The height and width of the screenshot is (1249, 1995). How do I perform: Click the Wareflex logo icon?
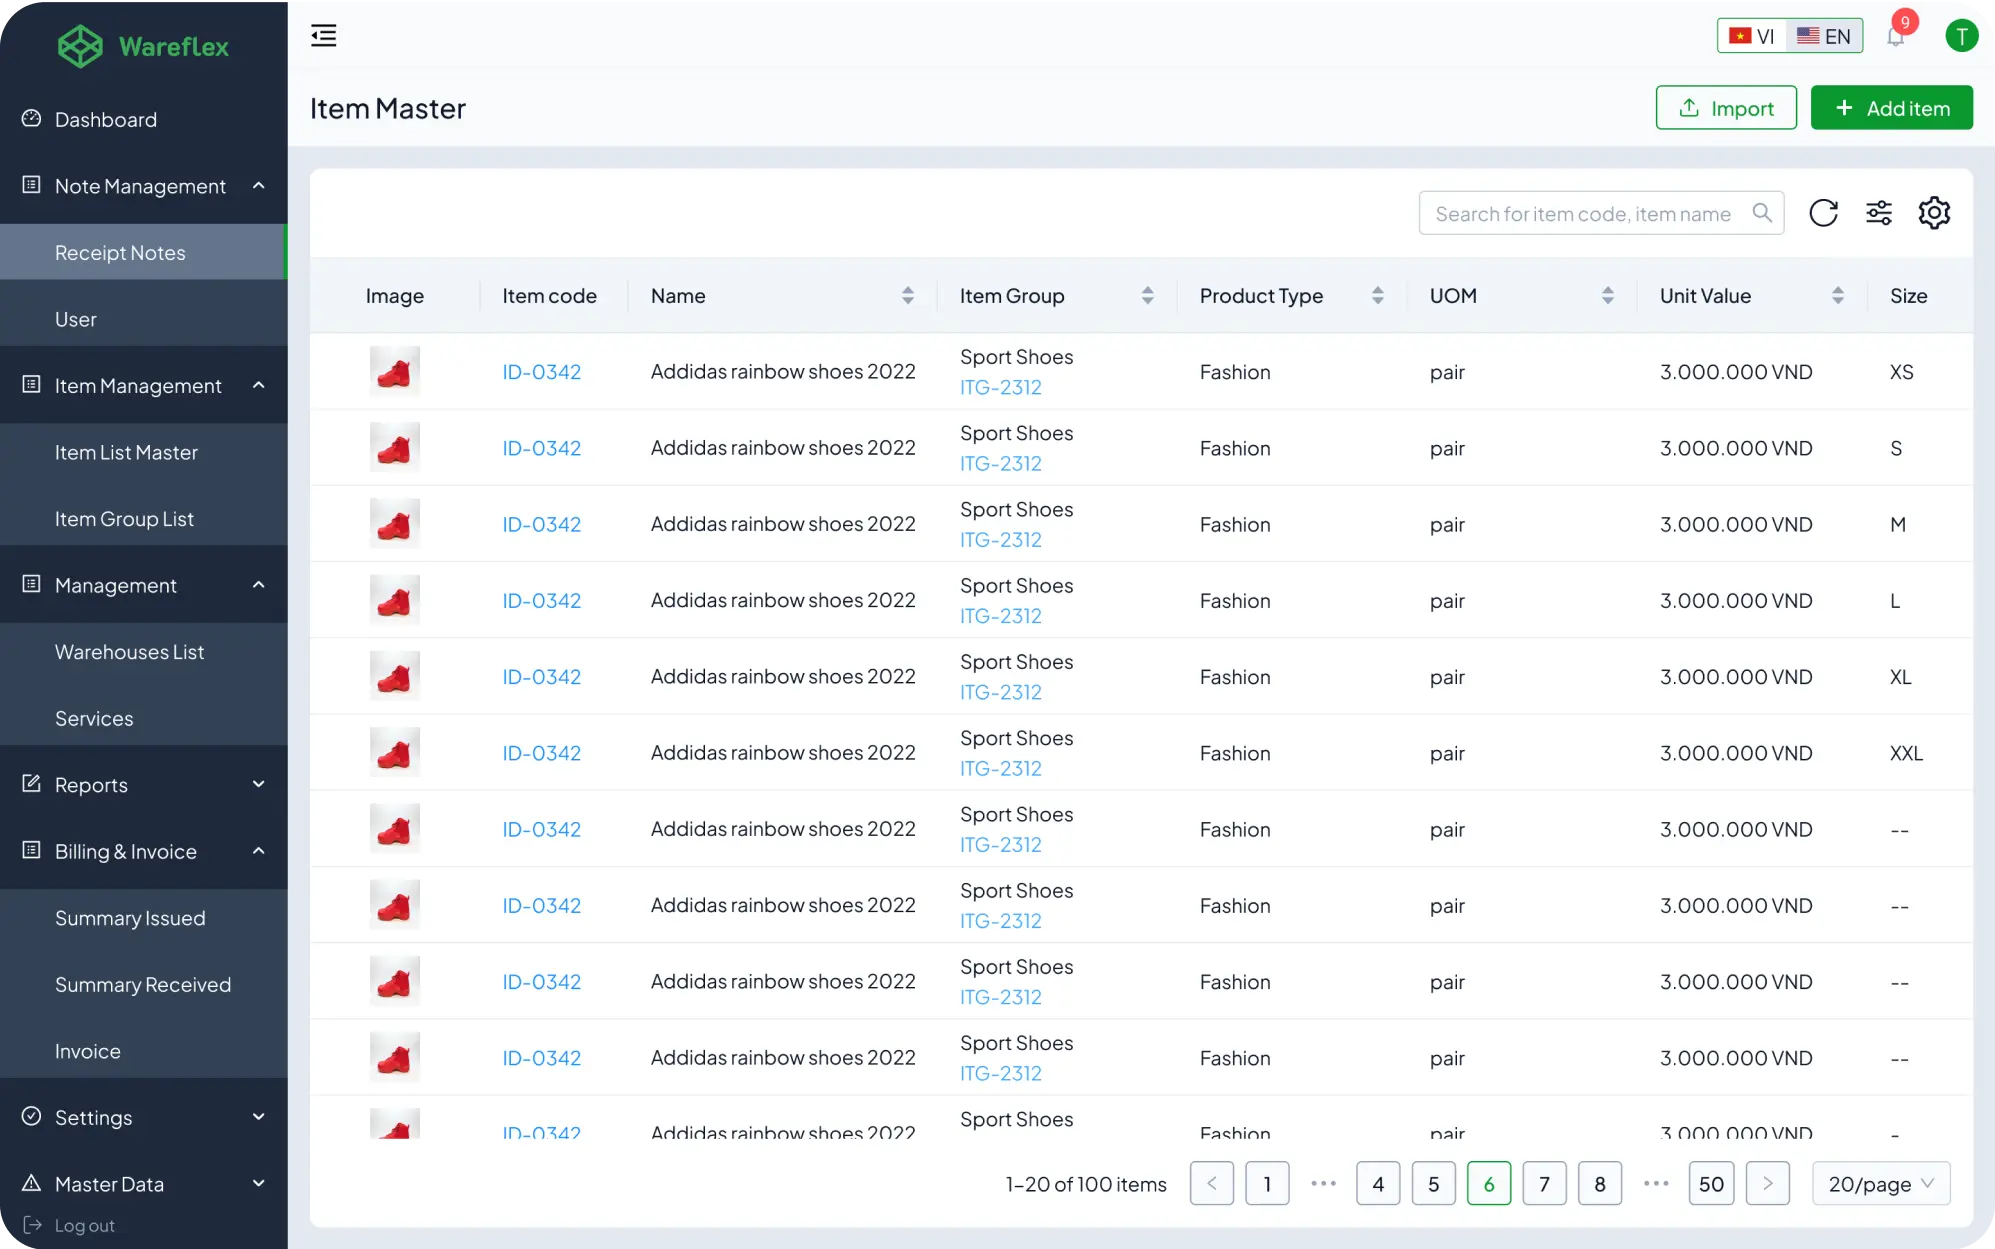click(80, 46)
